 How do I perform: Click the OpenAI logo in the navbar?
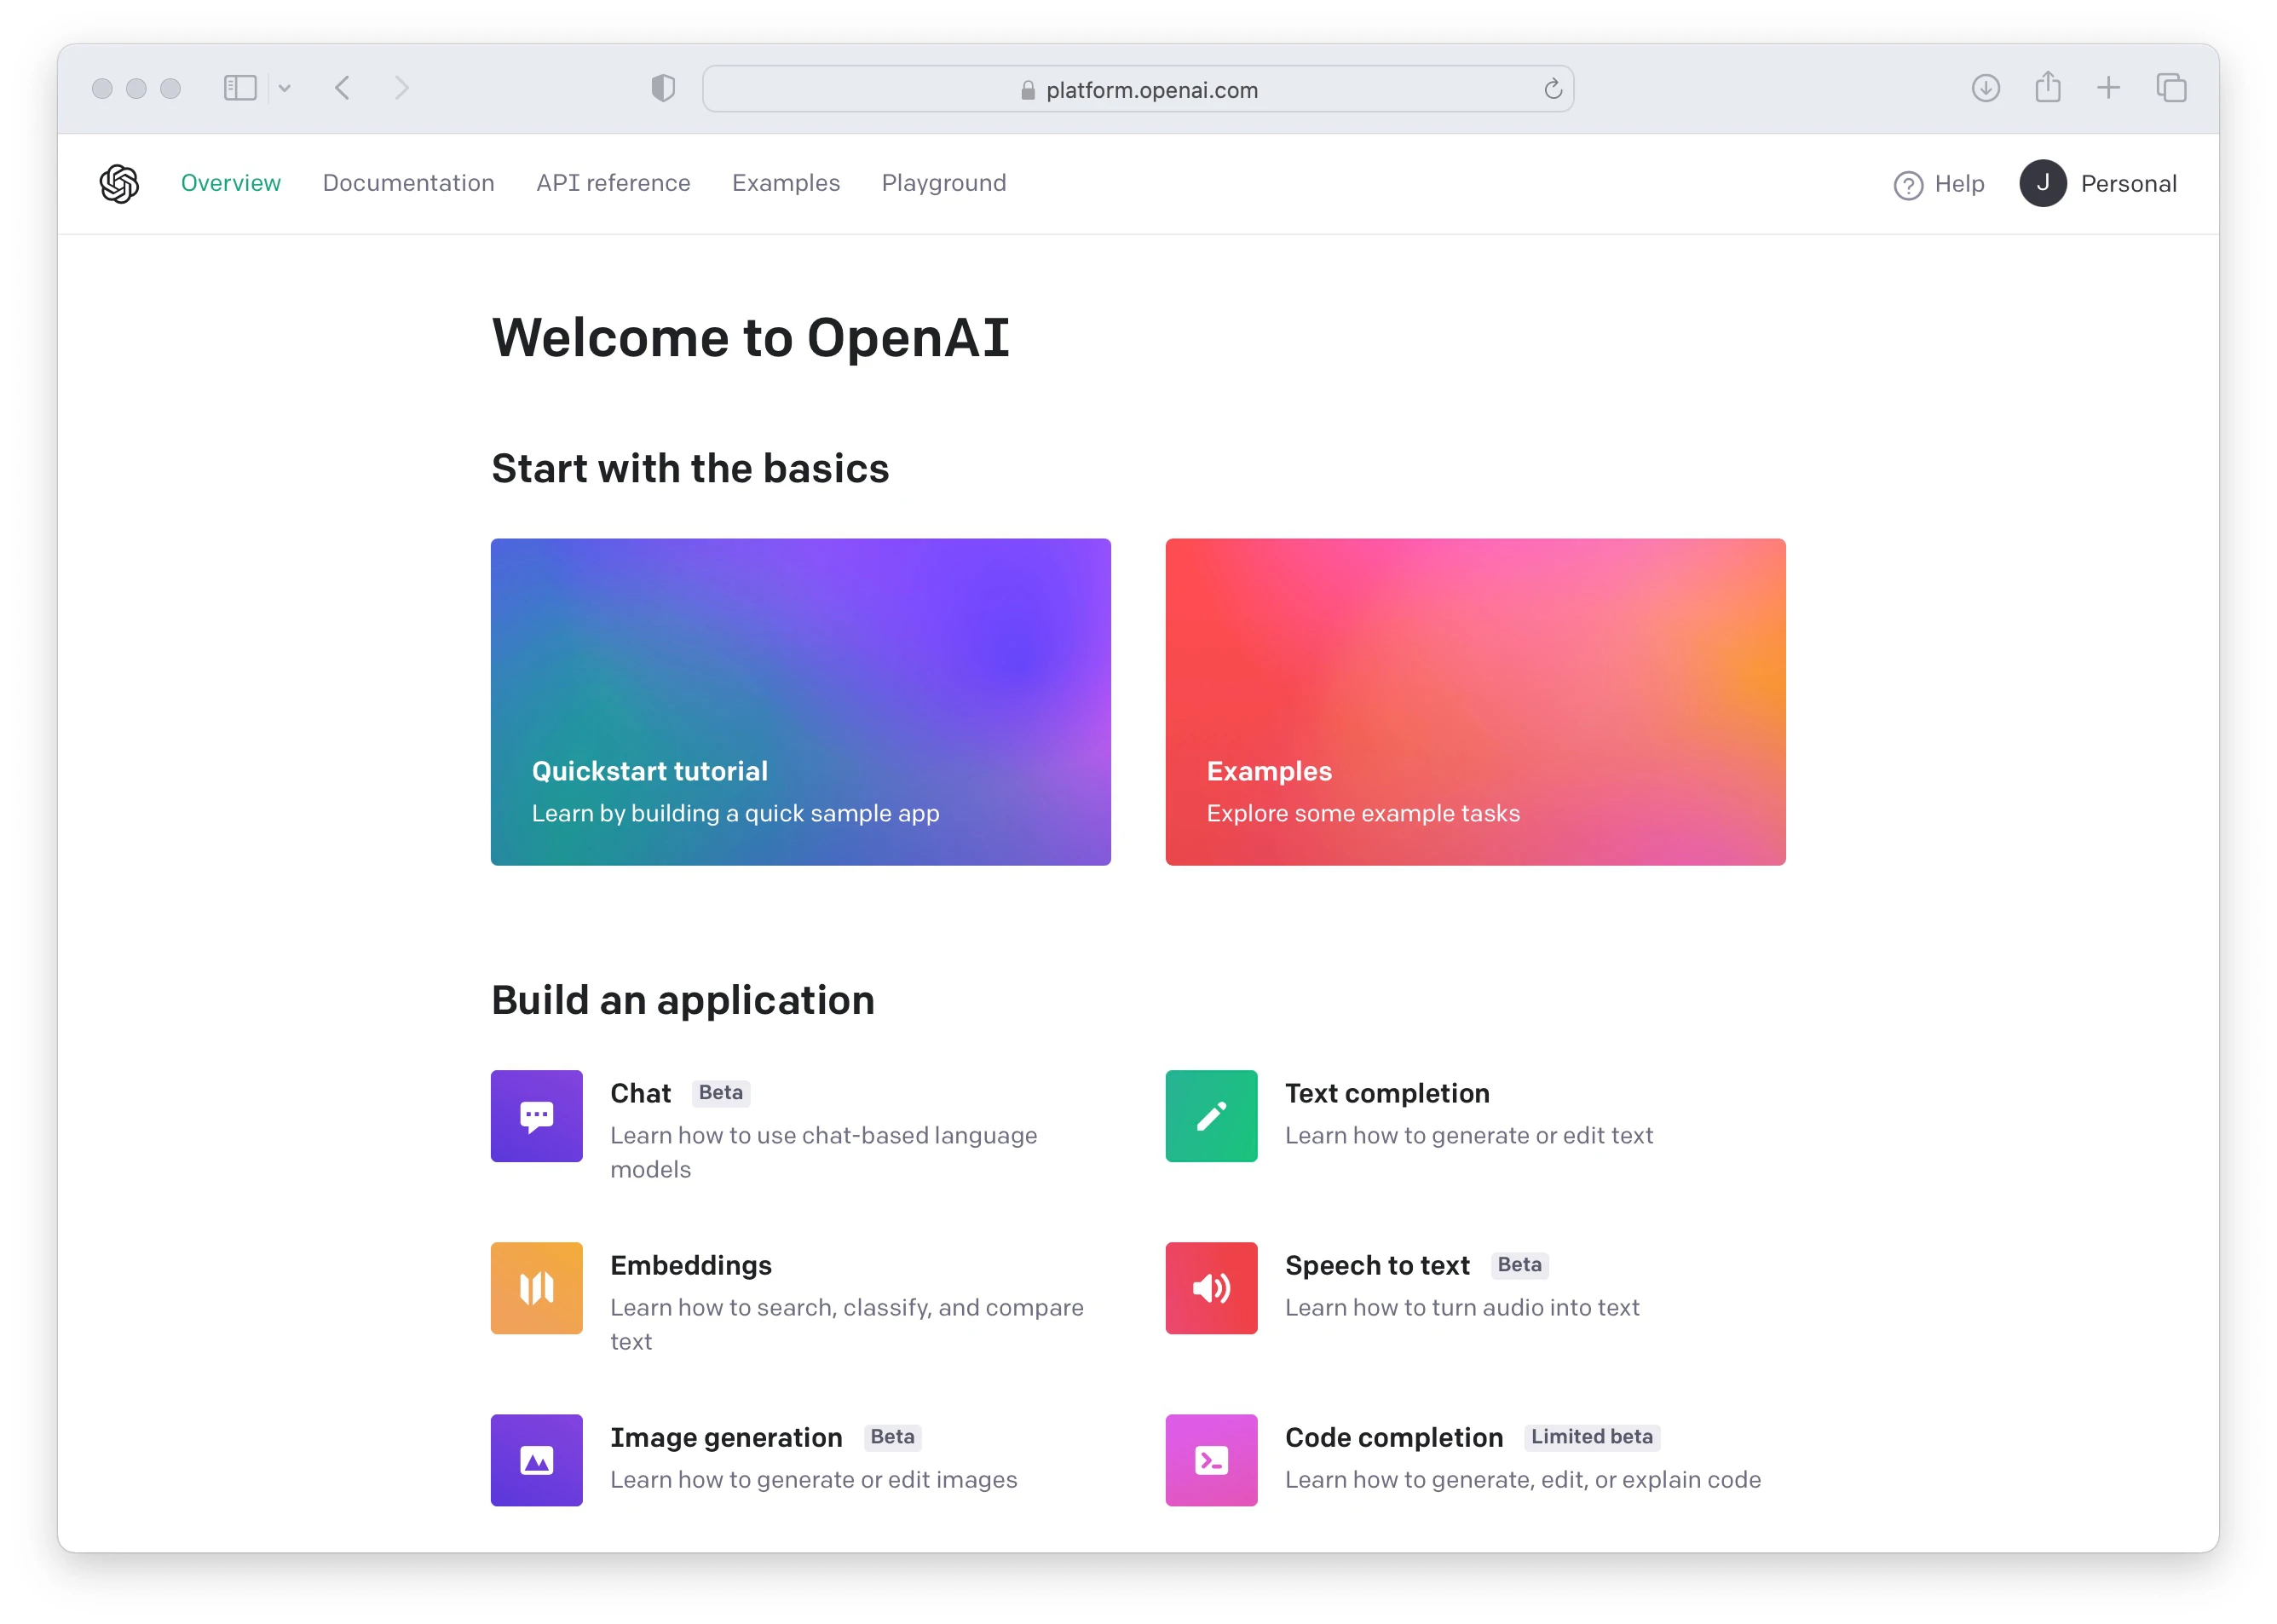[x=119, y=184]
